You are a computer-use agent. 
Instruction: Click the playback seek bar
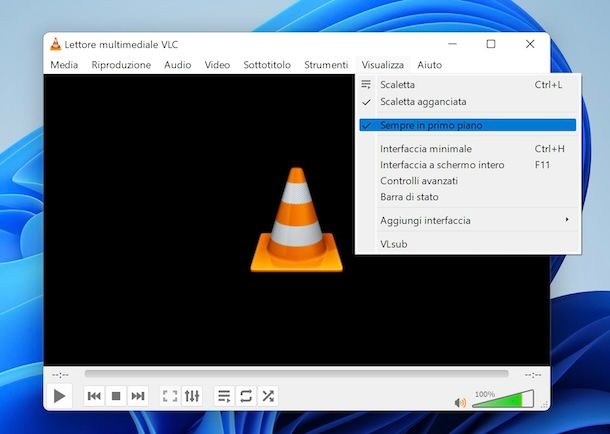(x=296, y=374)
